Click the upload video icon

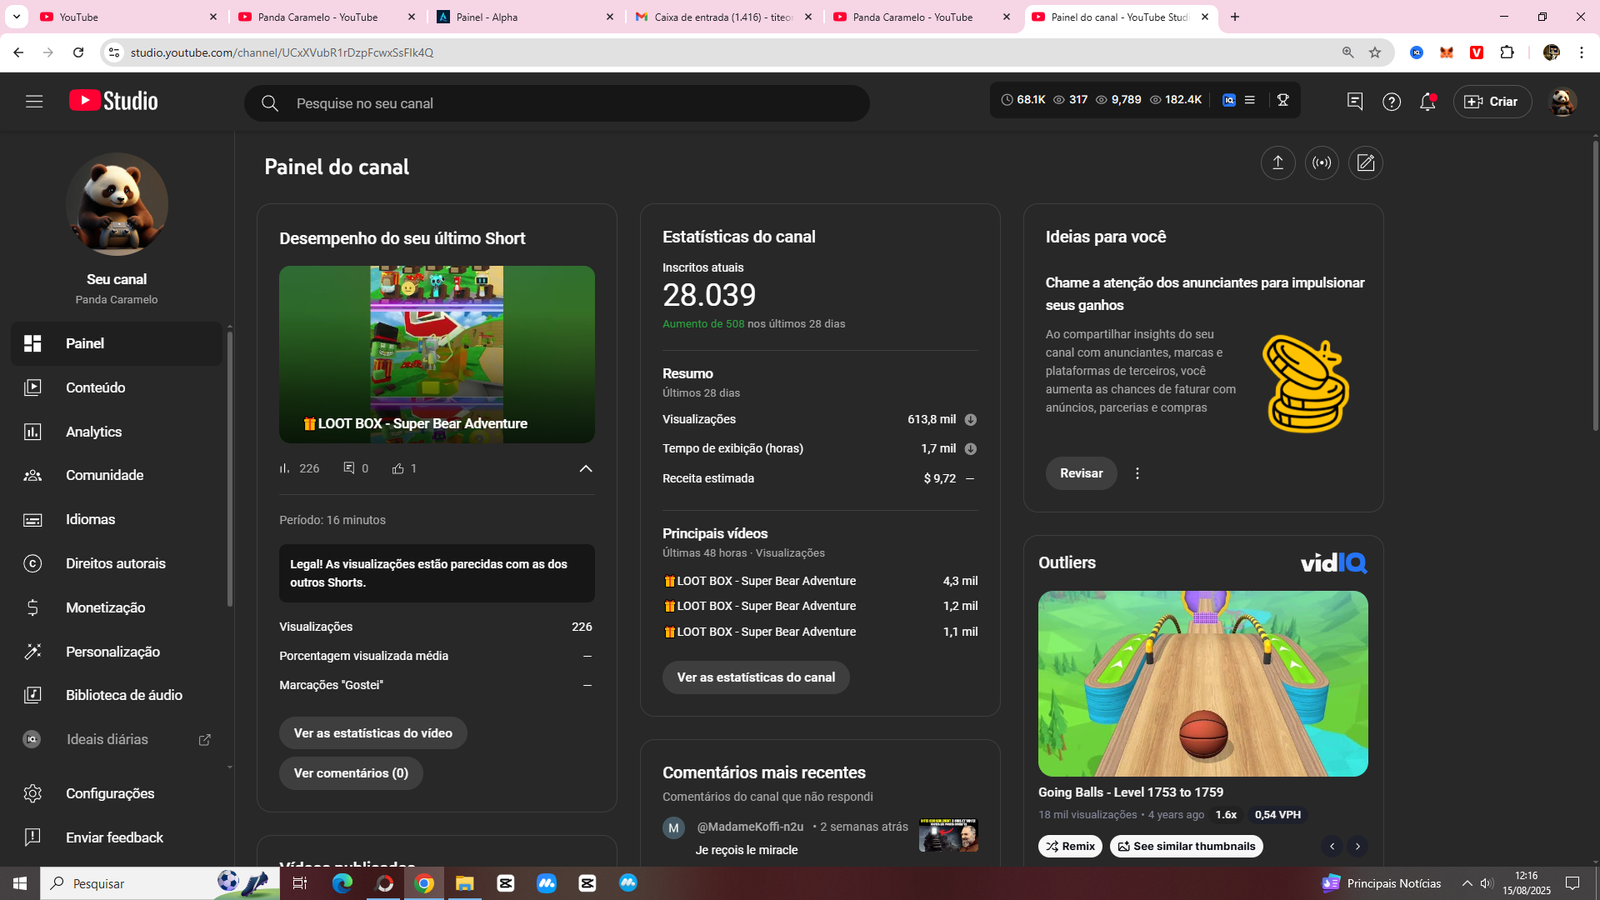1277,163
